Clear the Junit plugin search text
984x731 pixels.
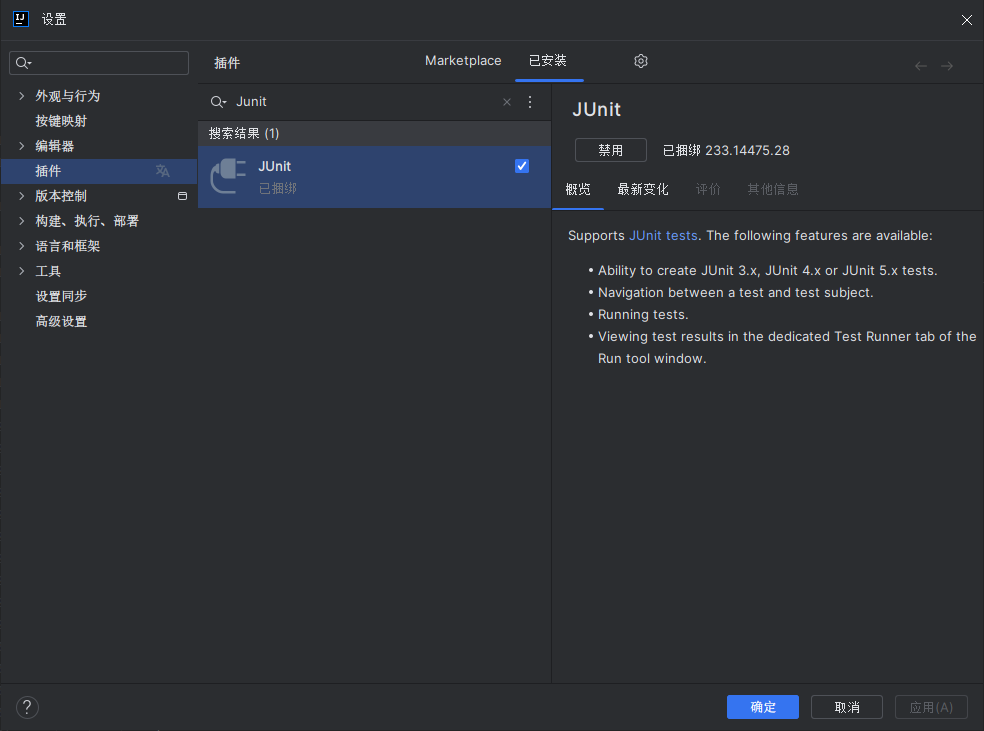tap(507, 102)
